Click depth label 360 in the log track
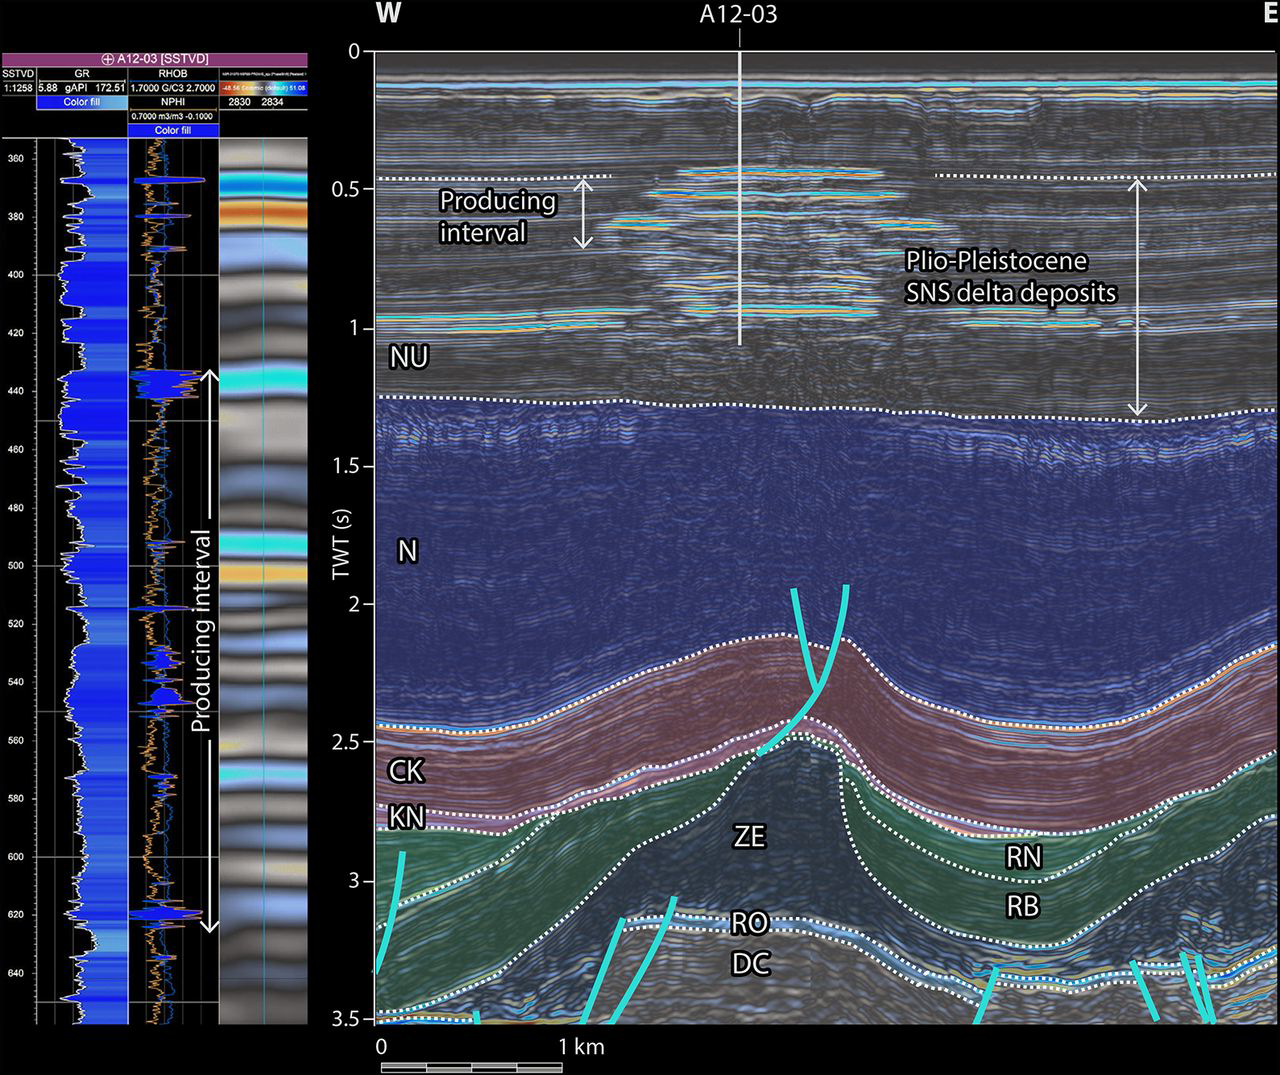 click(x=15, y=159)
